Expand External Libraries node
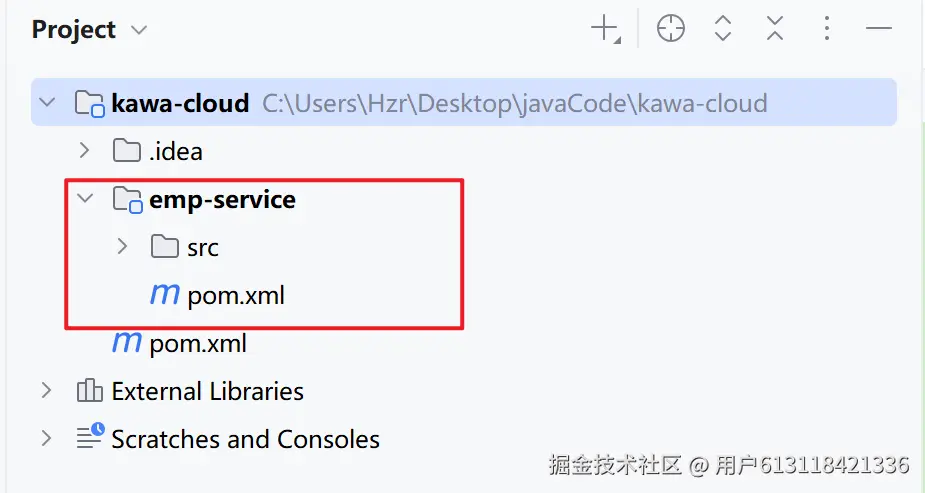This screenshot has width=925, height=493. tap(47, 391)
